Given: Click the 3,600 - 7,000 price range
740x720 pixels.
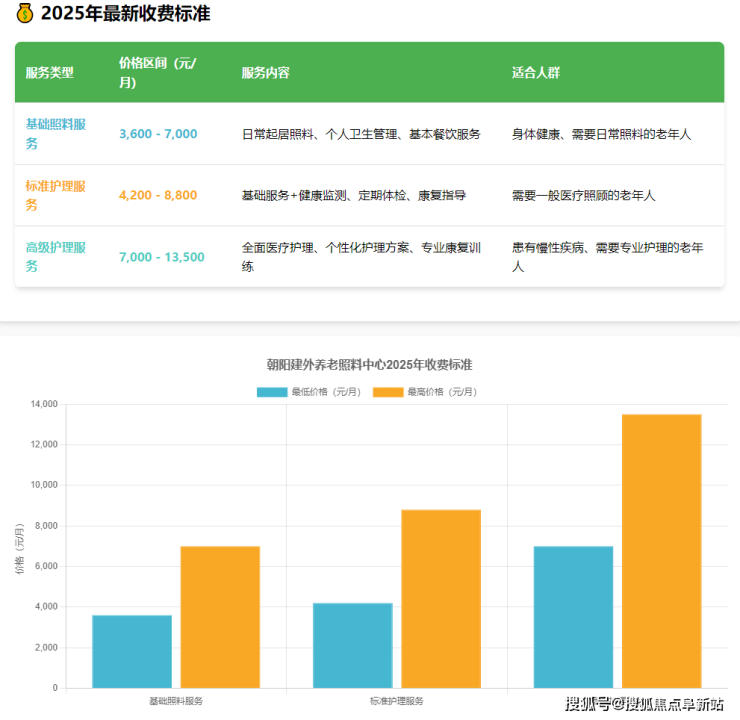Looking at the screenshot, I should (158, 134).
